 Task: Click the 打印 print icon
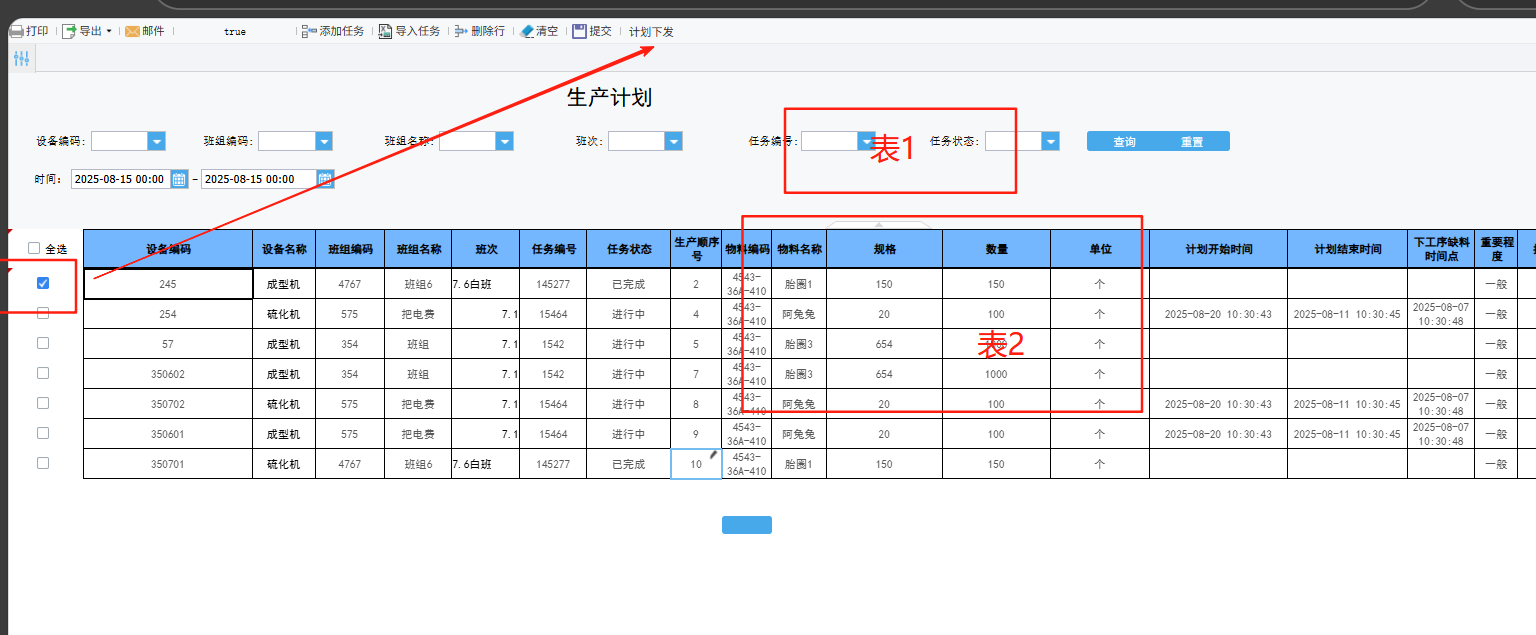coord(17,31)
